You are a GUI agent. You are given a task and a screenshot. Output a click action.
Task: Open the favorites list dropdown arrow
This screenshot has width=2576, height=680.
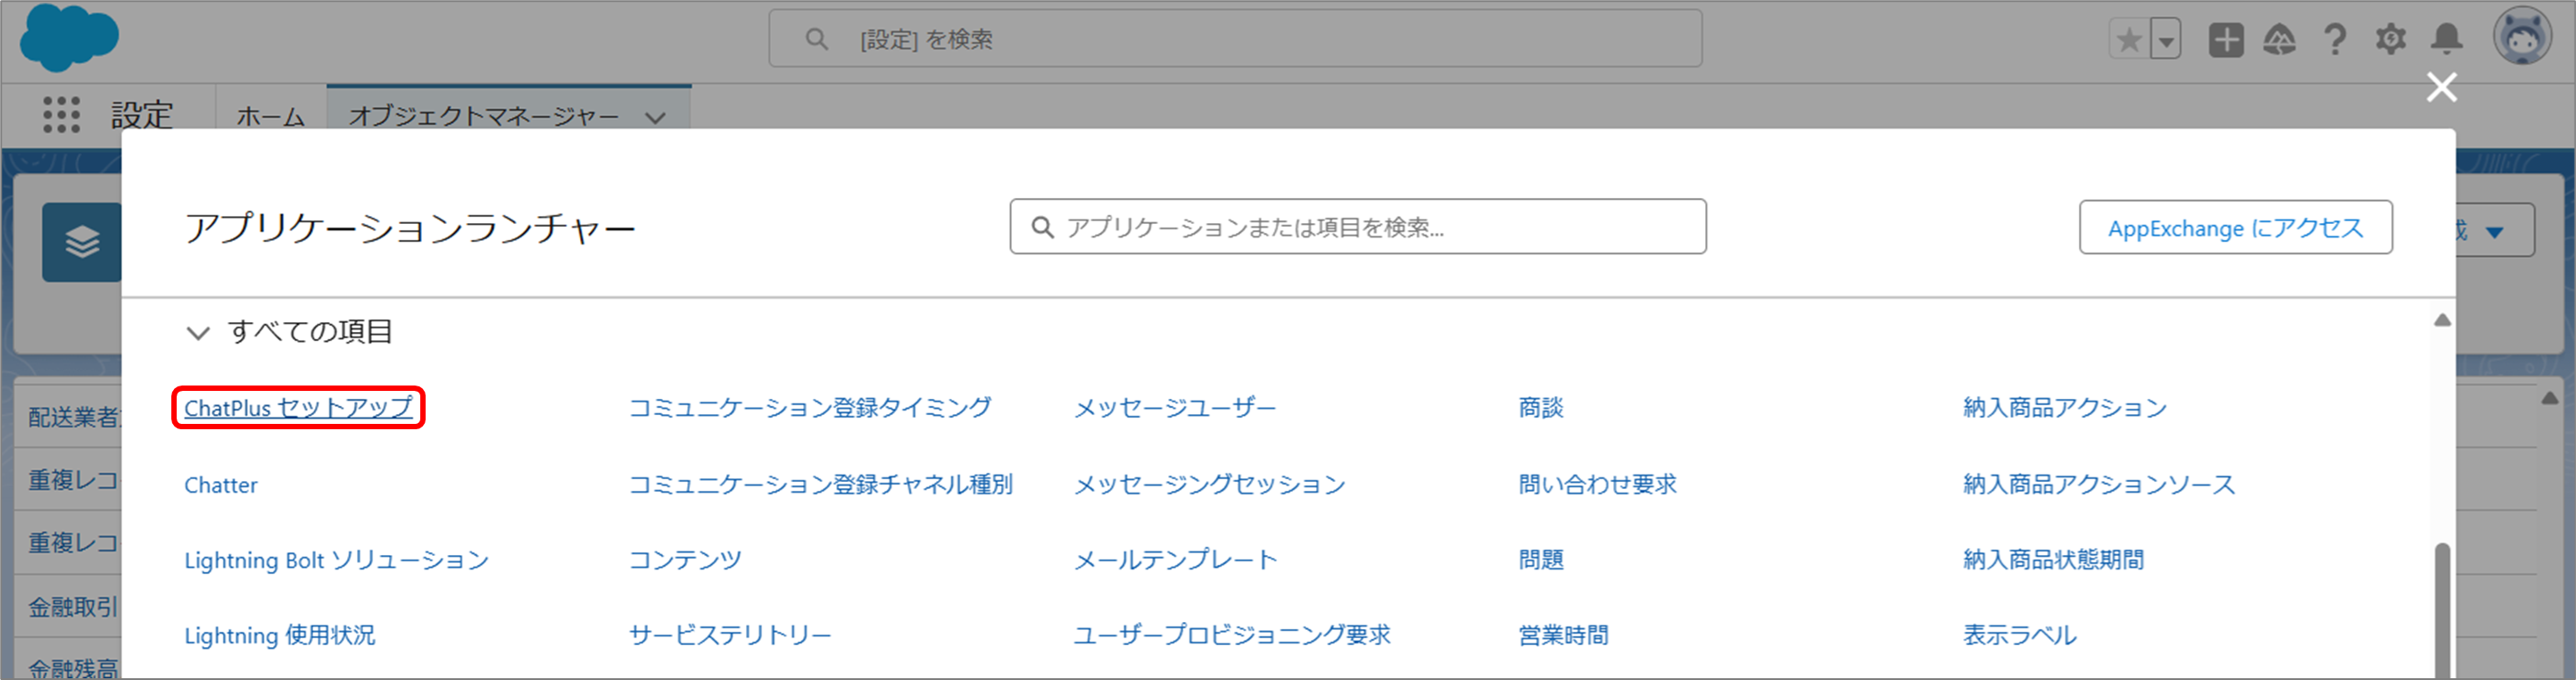click(x=2165, y=40)
